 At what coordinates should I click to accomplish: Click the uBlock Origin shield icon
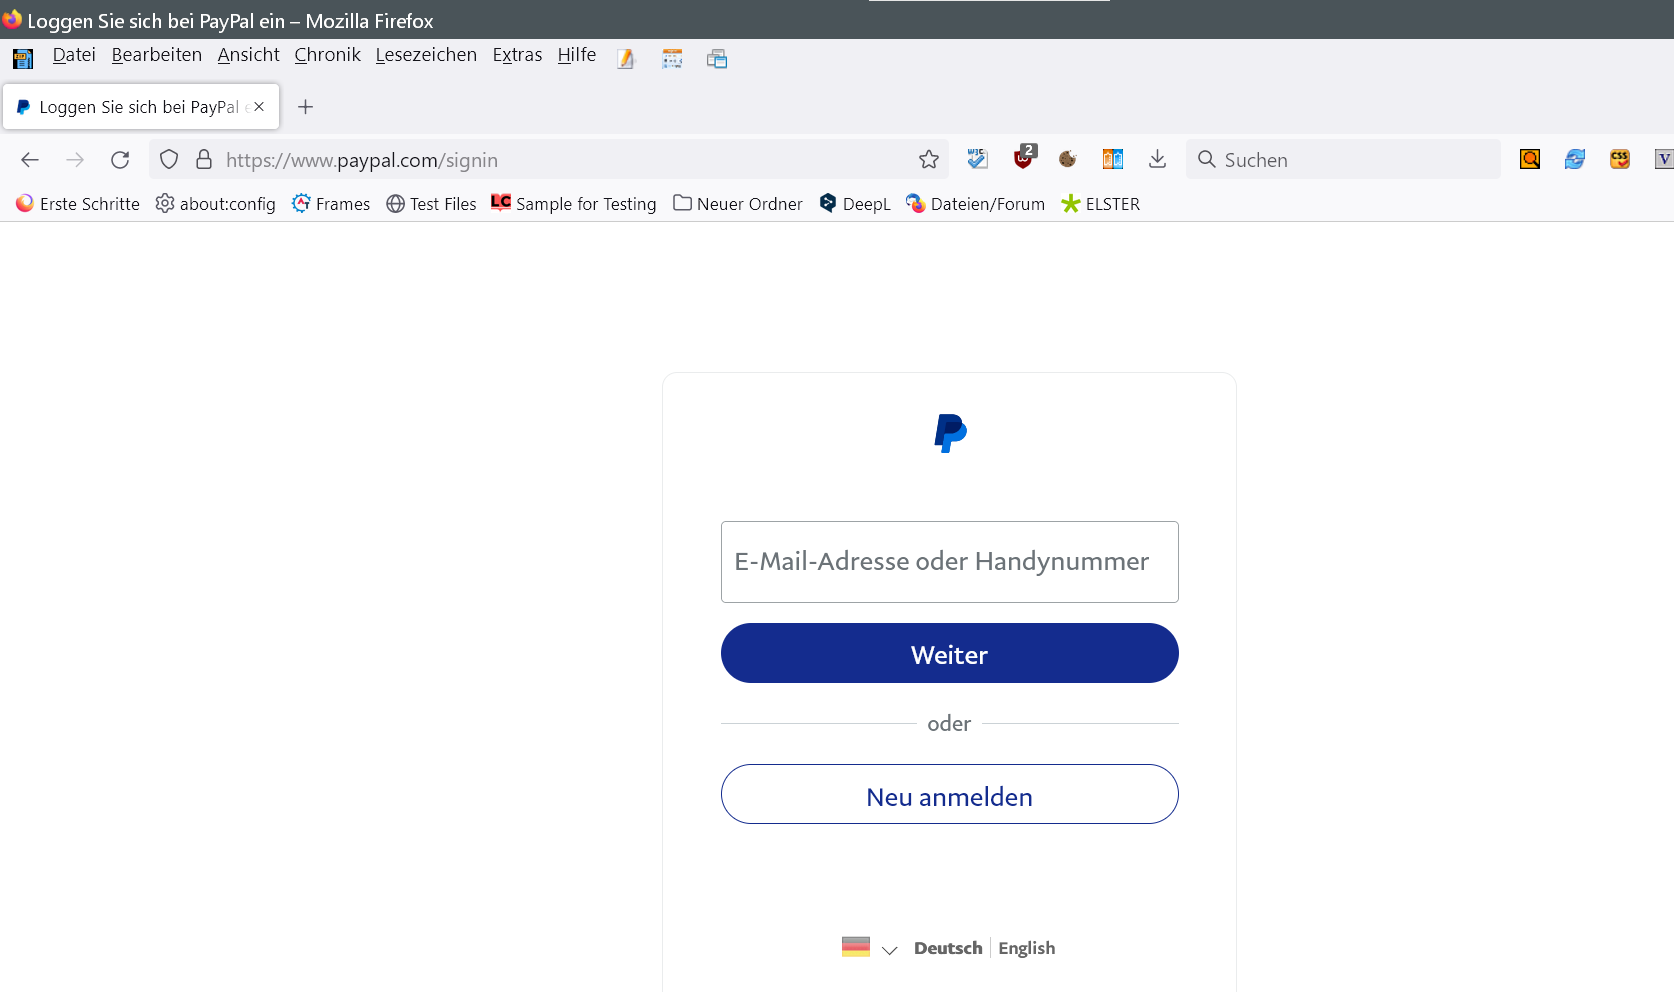click(1023, 158)
